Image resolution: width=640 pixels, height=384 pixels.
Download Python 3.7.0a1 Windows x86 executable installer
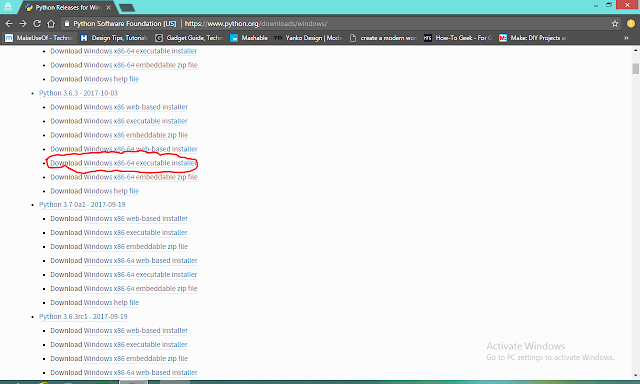coord(136,232)
